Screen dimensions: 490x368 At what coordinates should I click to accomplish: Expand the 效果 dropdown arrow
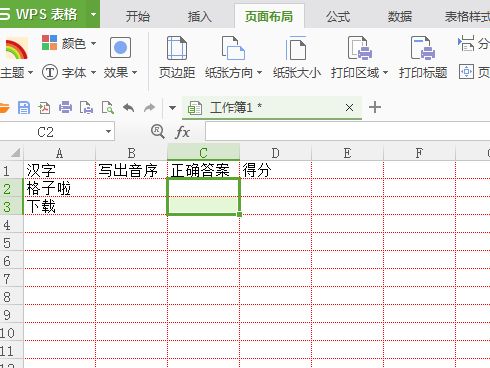[134, 72]
